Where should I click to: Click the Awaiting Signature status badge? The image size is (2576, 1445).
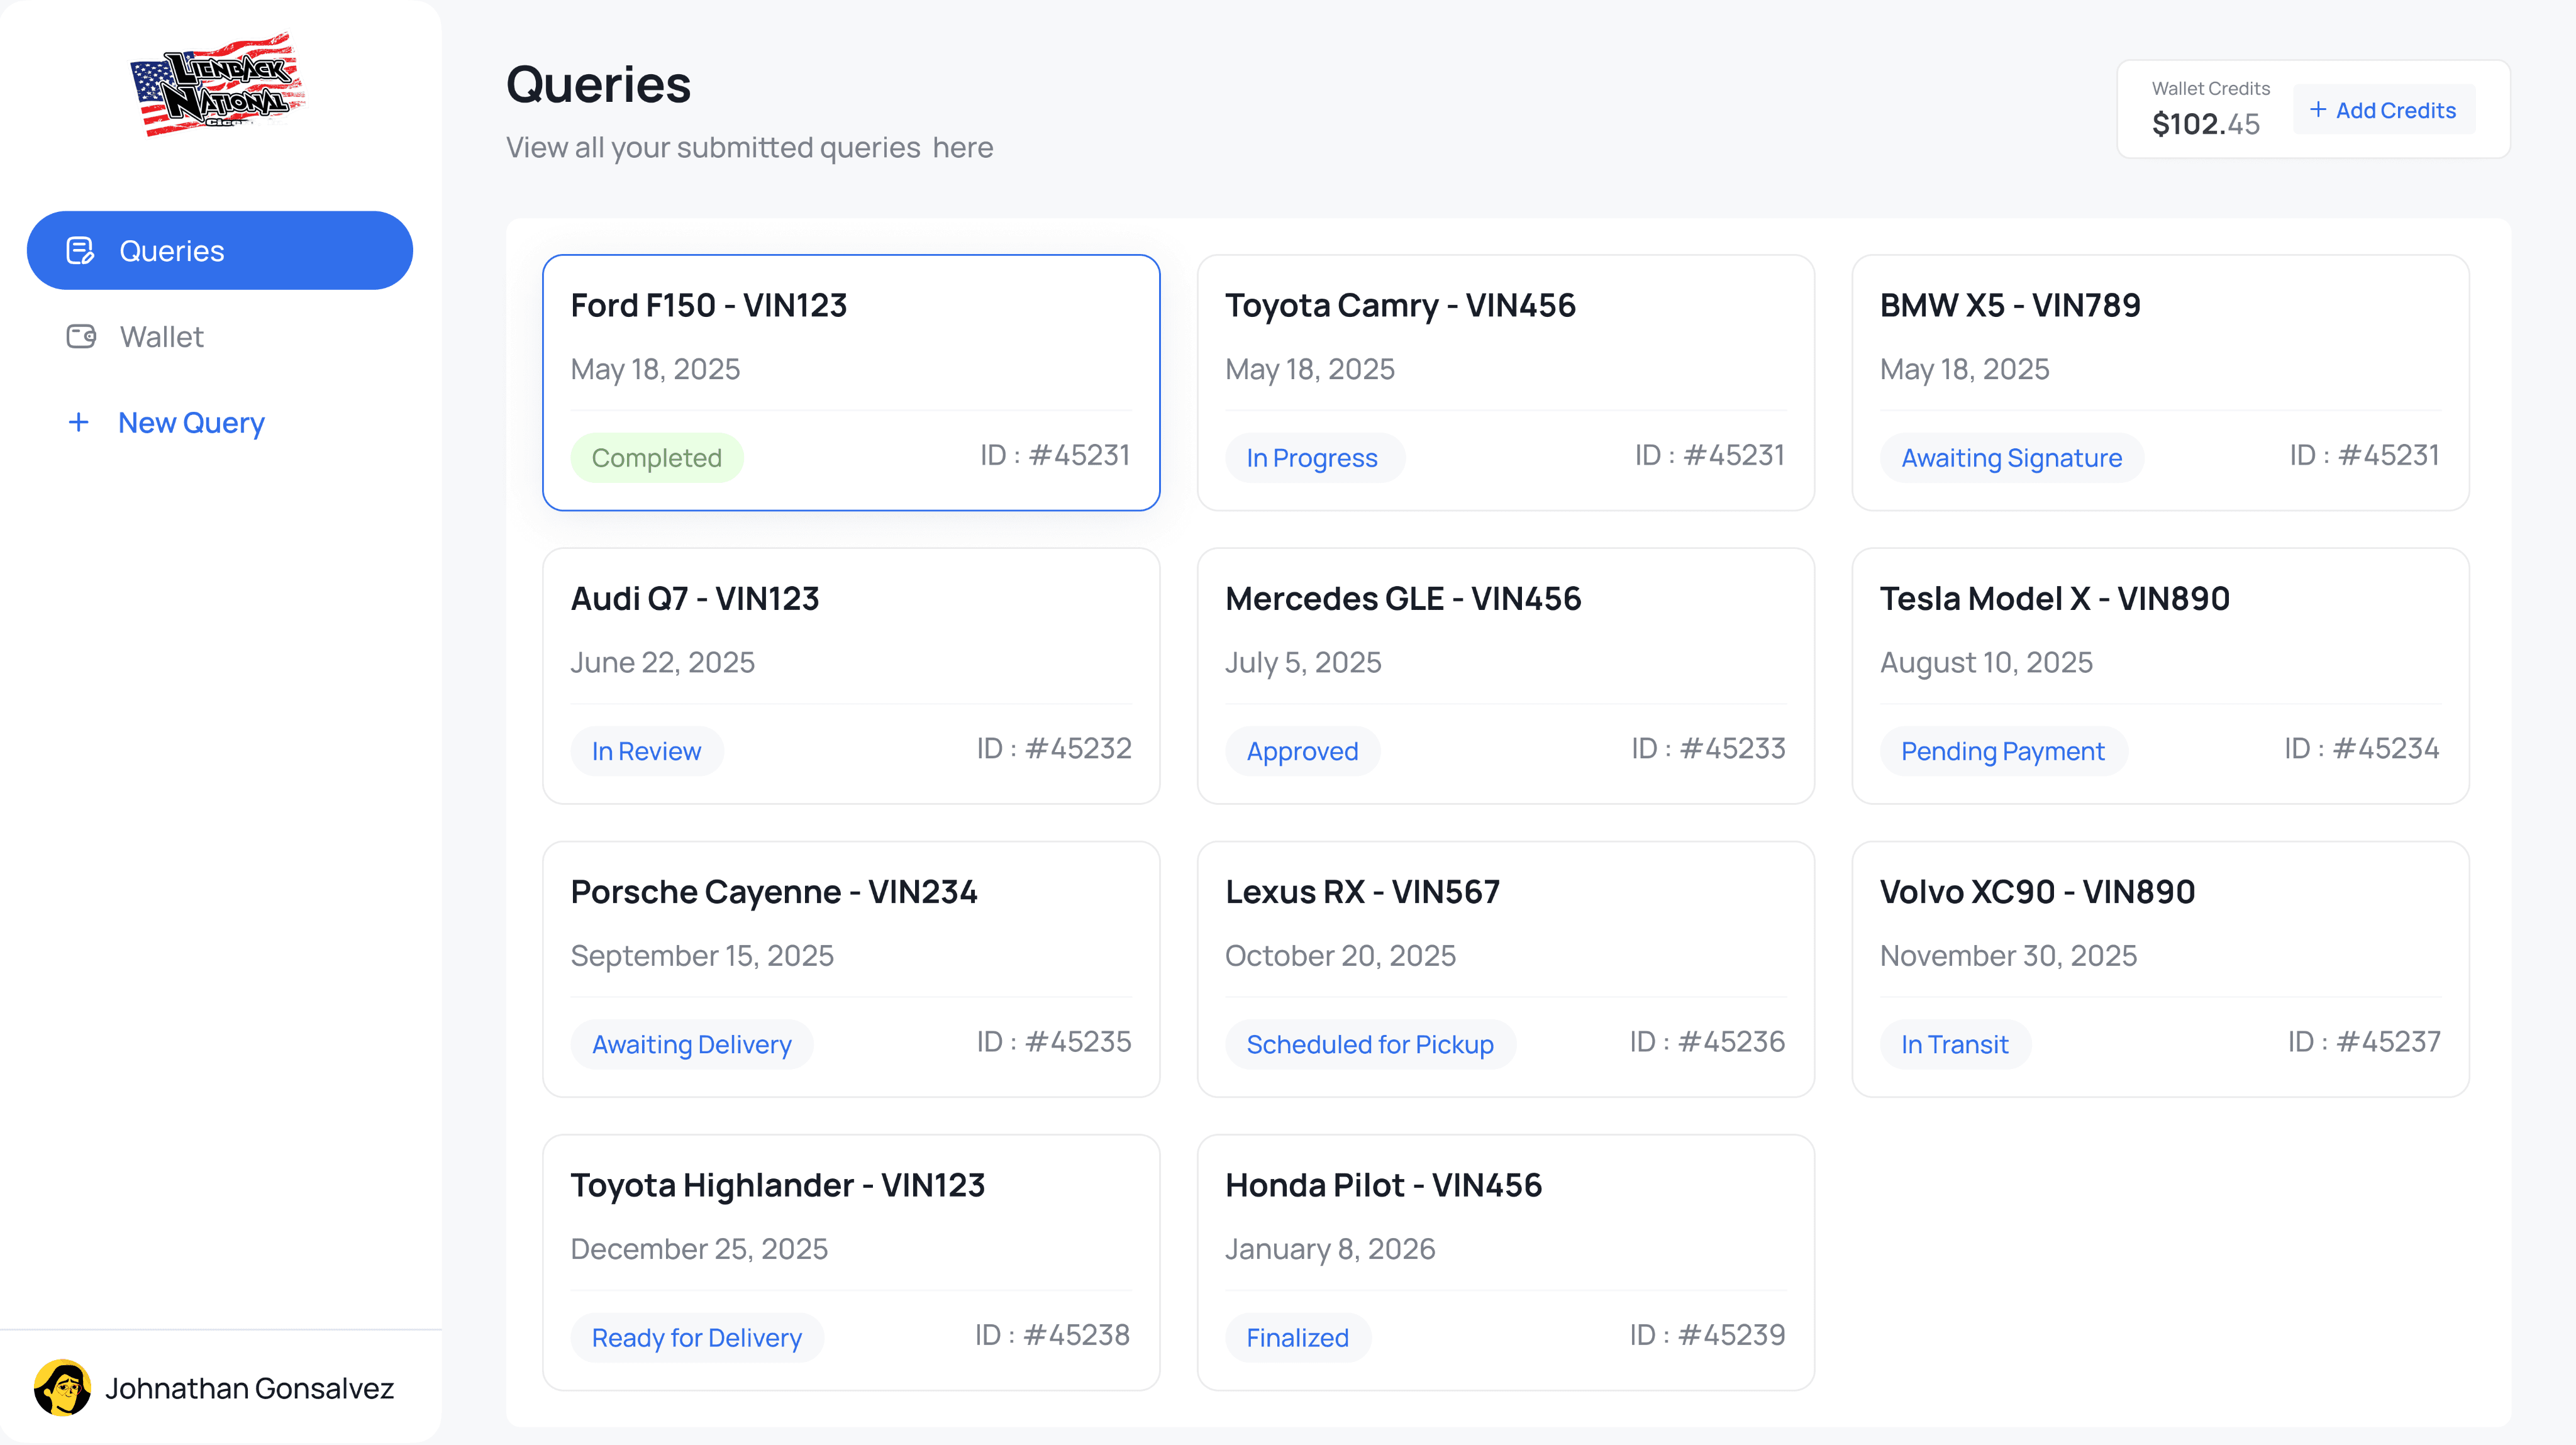[x=2011, y=458]
